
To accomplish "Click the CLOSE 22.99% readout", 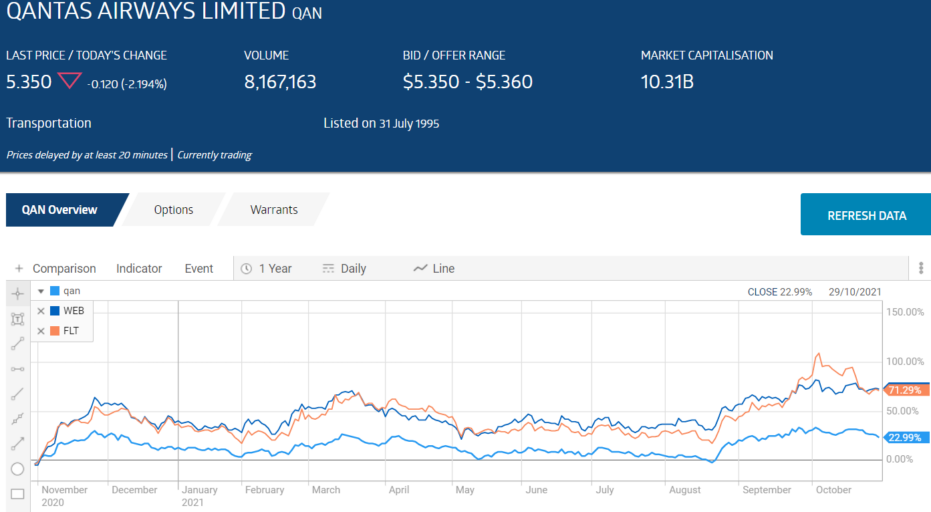I will pyautogui.click(x=780, y=292).
